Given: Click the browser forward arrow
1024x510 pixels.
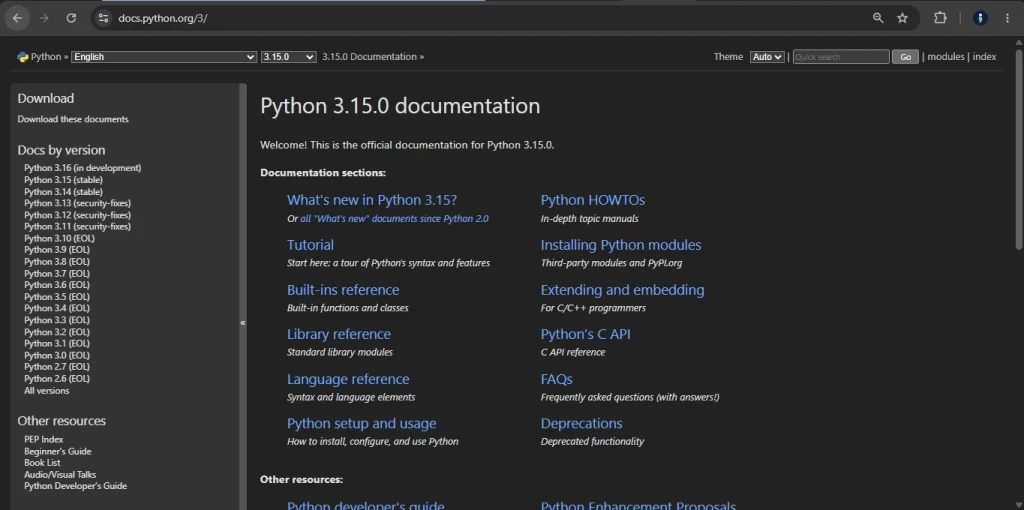Looking at the screenshot, I should click(x=44, y=18).
